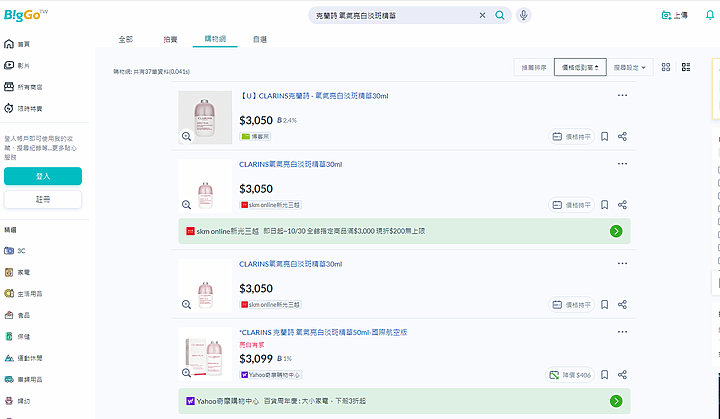Expand the 搜尋設定 search settings dropdown
Image resolution: width=720 pixels, height=419 pixels.
point(630,68)
